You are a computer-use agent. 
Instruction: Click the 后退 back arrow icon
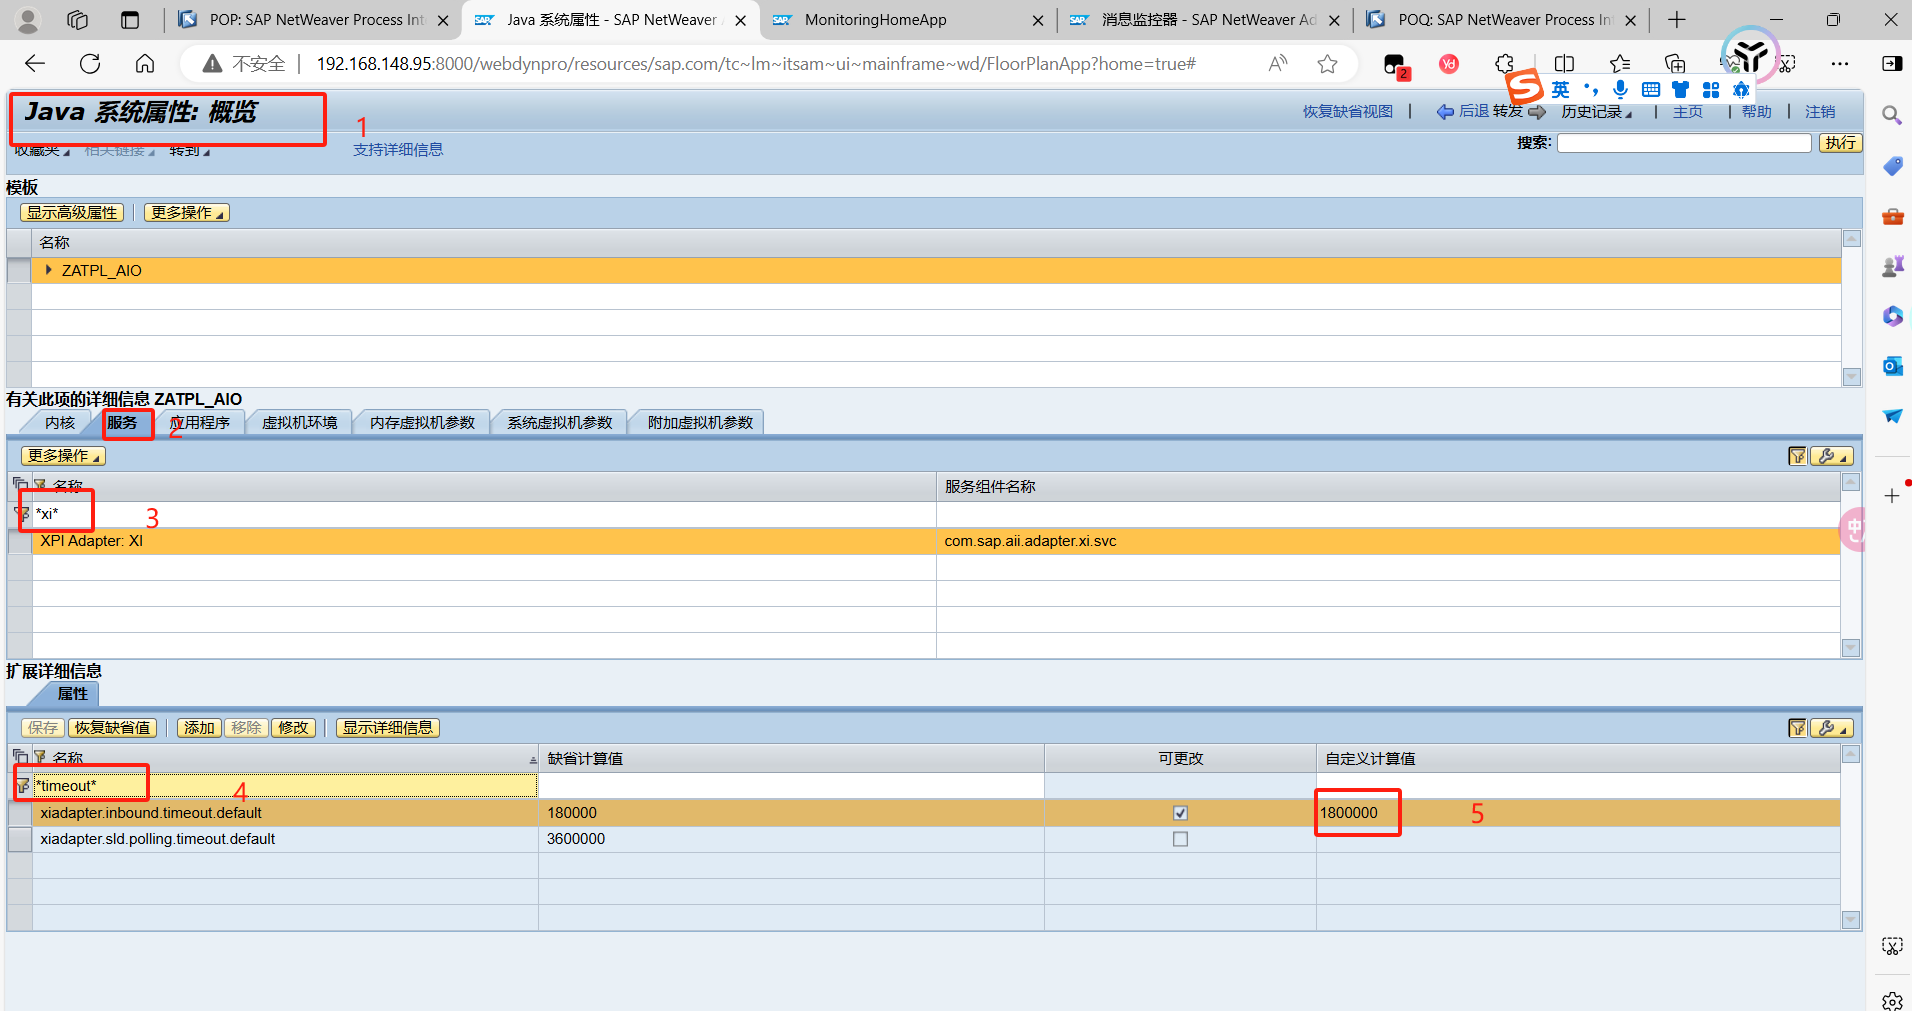click(1445, 112)
